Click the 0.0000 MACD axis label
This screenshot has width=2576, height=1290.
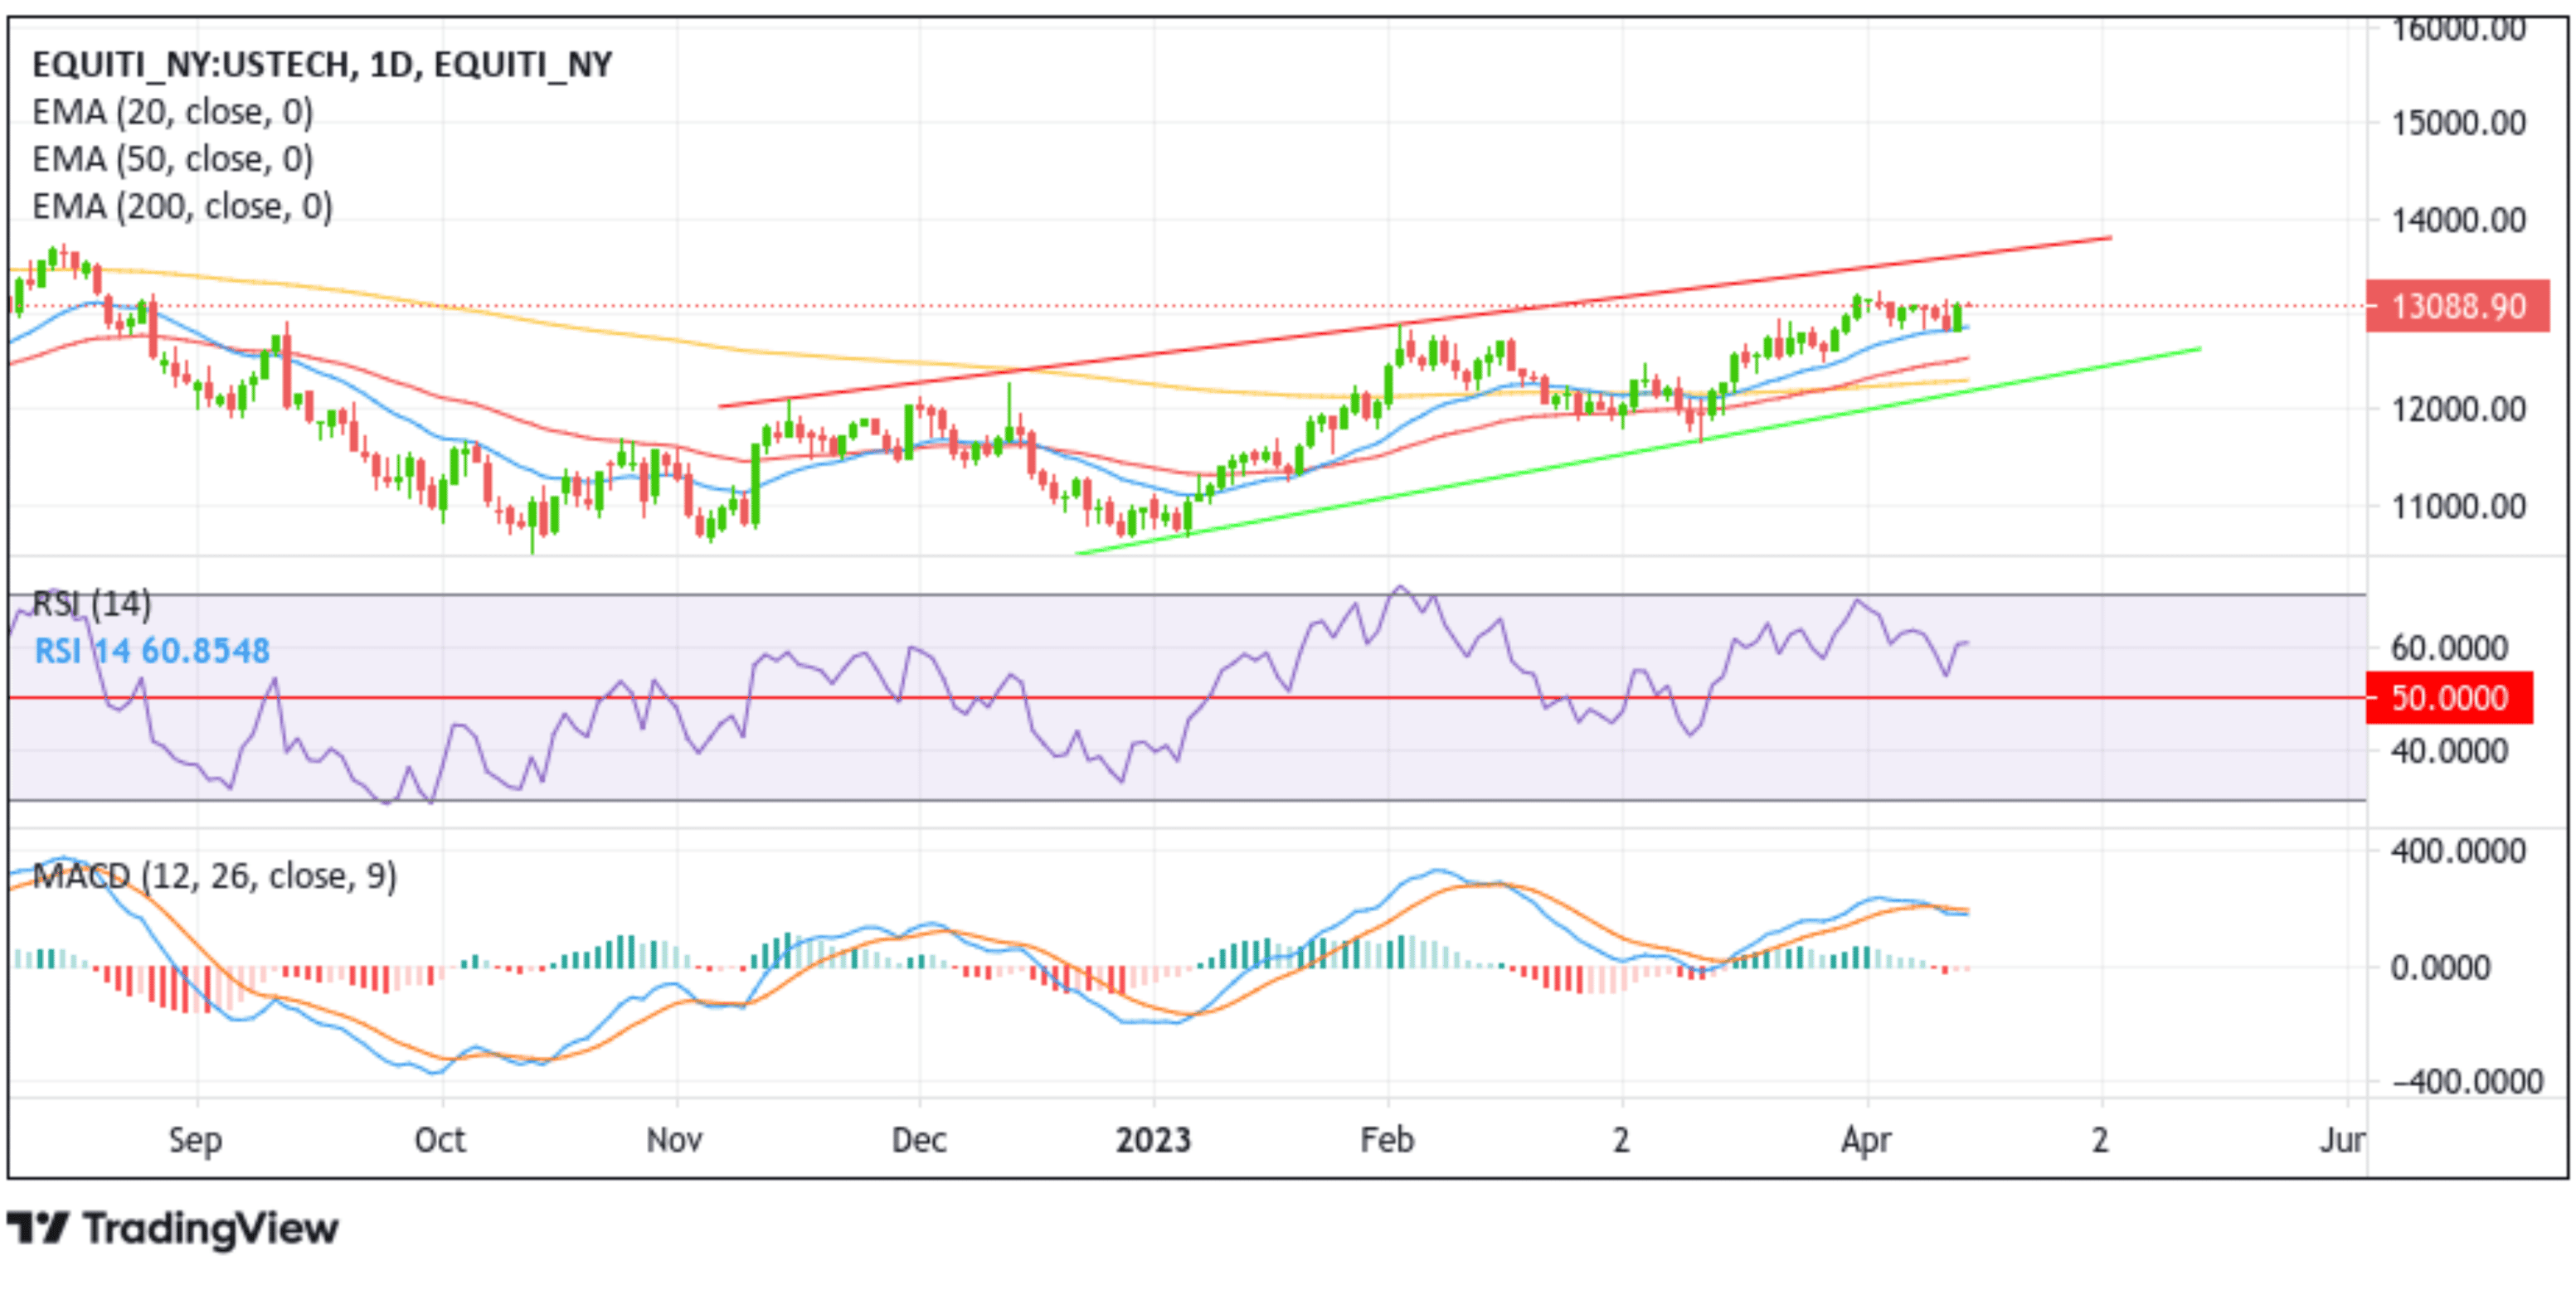click(2440, 968)
